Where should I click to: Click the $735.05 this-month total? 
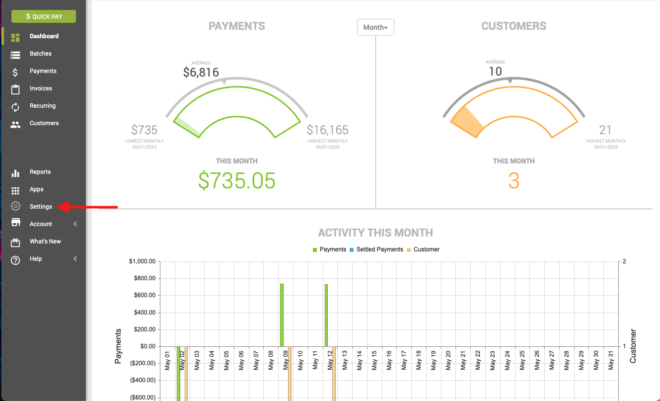click(237, 181)
